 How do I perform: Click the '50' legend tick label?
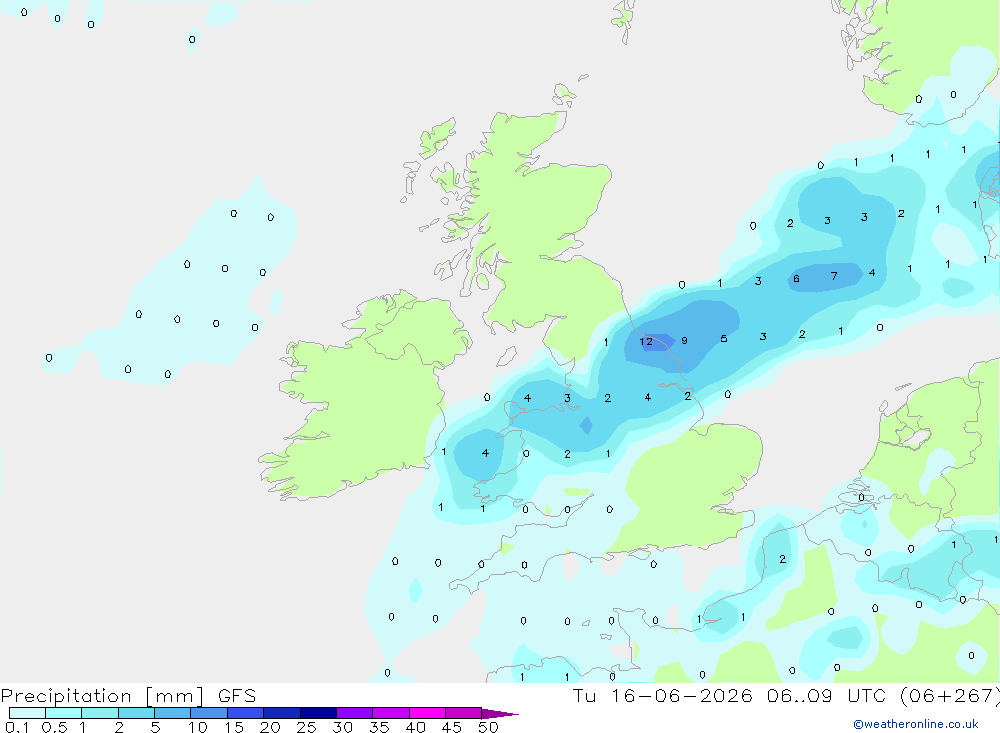click(489, 727)
